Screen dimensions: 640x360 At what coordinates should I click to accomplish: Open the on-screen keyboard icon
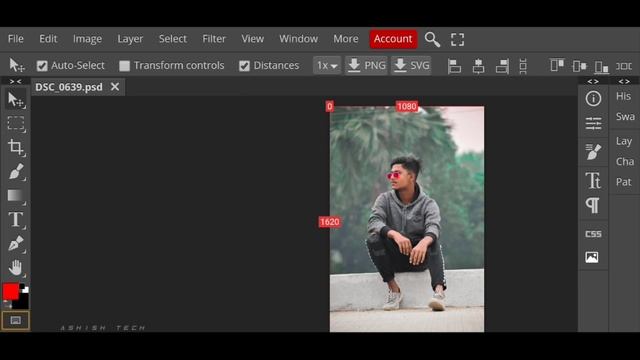16,320
